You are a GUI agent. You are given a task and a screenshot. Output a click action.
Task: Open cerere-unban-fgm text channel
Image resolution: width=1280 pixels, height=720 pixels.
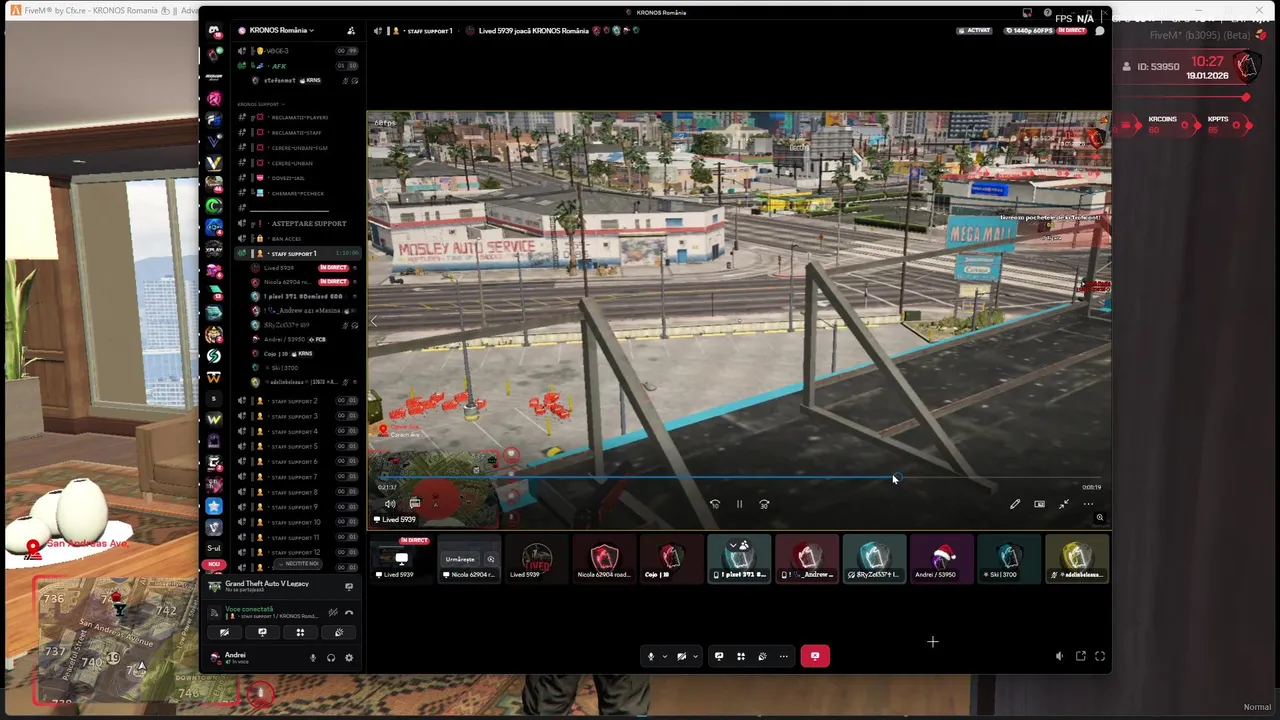[x=297, y=148]
